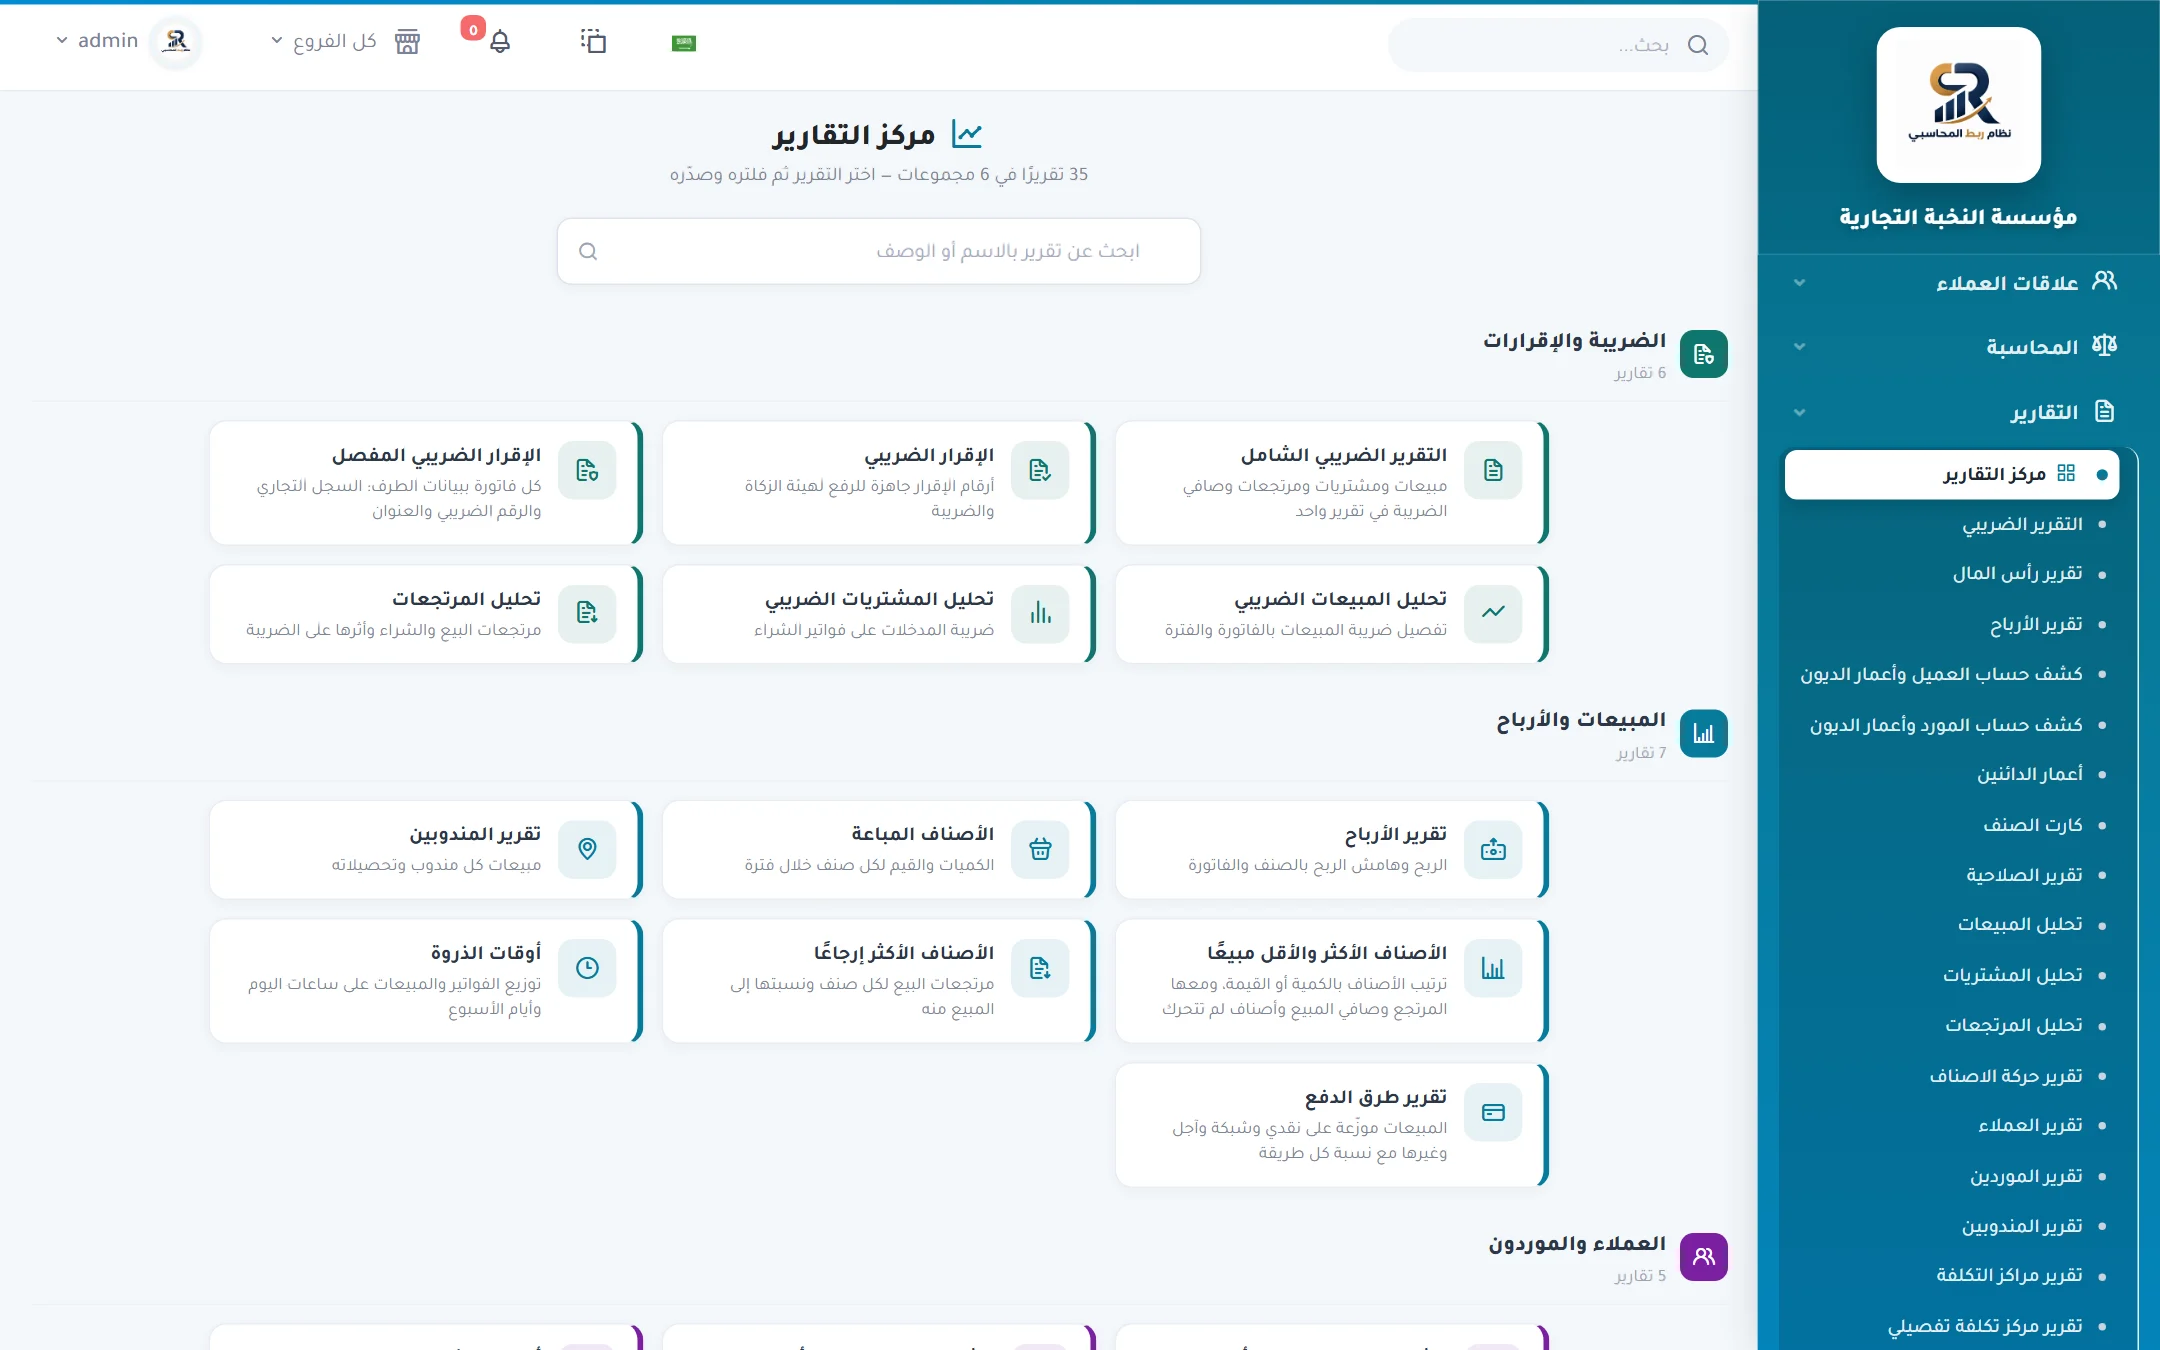The width and height of the screenshot is (2160, 1350).
Task: Expand علاقات العملاء sidebar section
Action: (1958, 283)
